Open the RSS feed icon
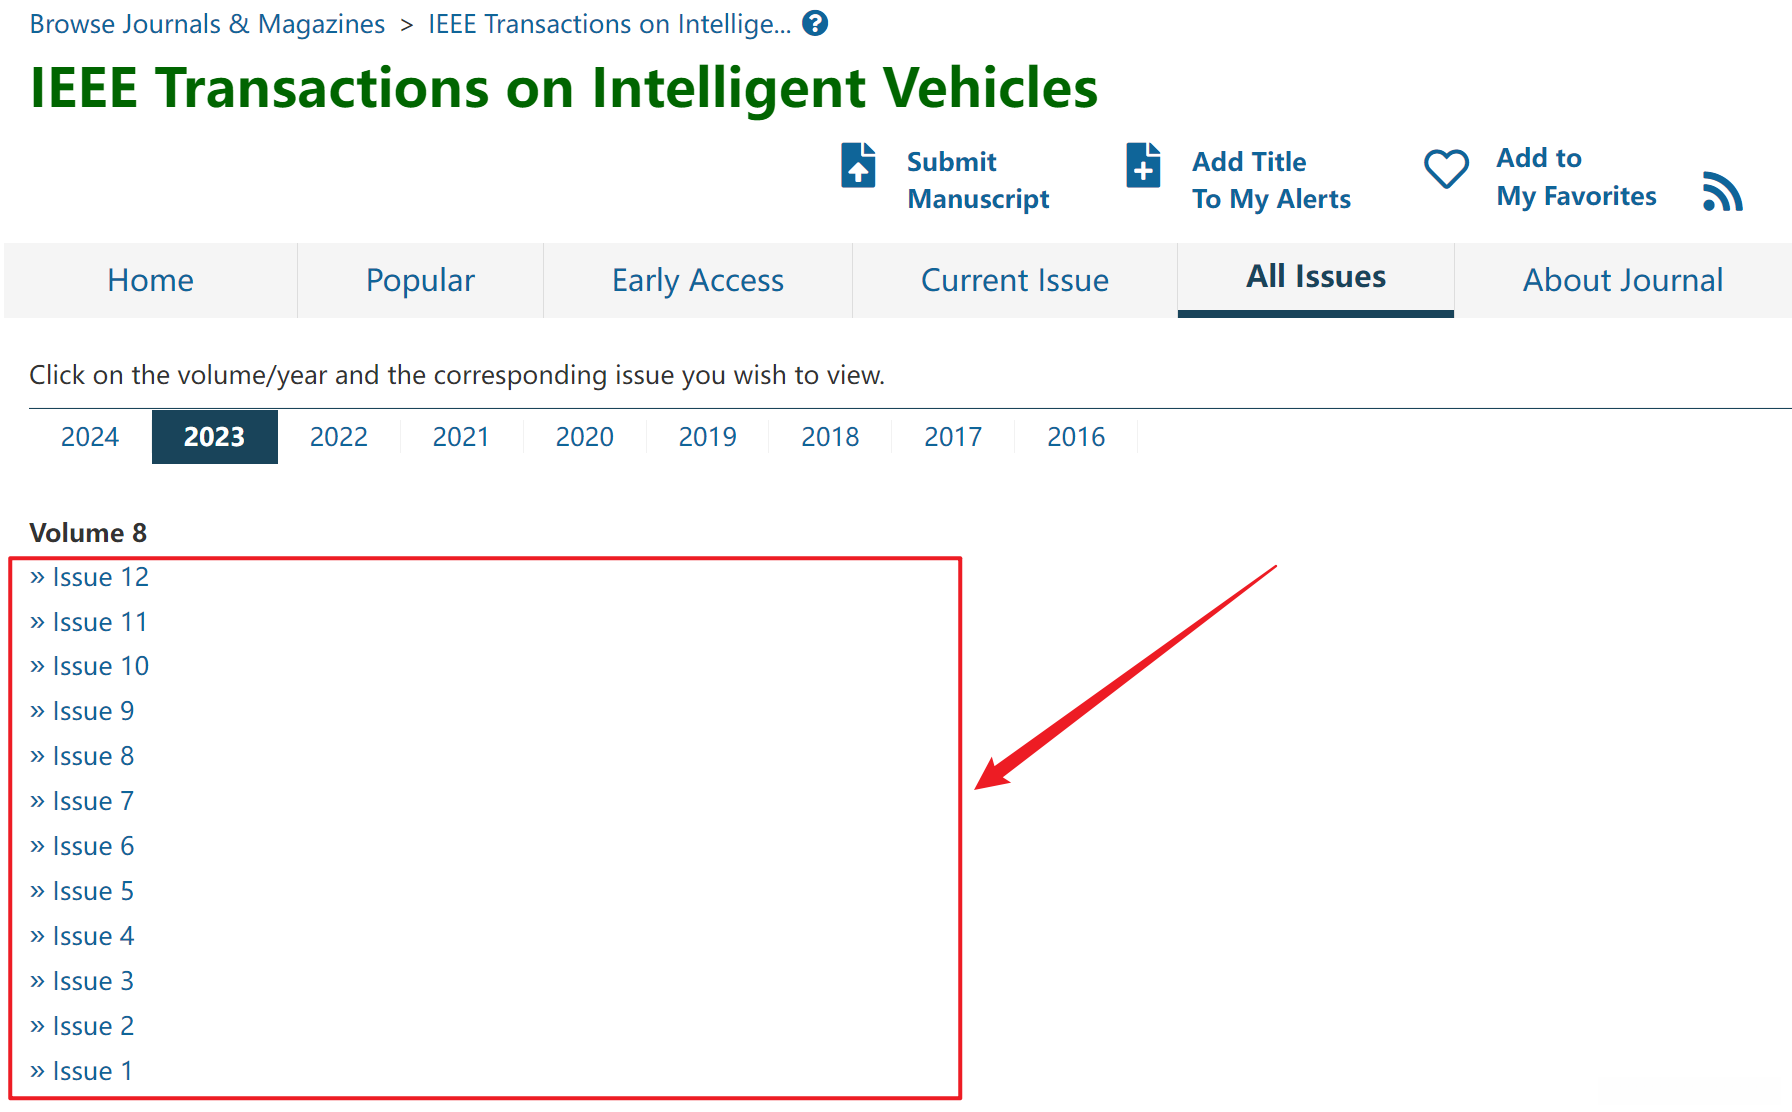The width and height of the screenshot is (1792, 1112). pyautogui.click(x=1722, y=191)
